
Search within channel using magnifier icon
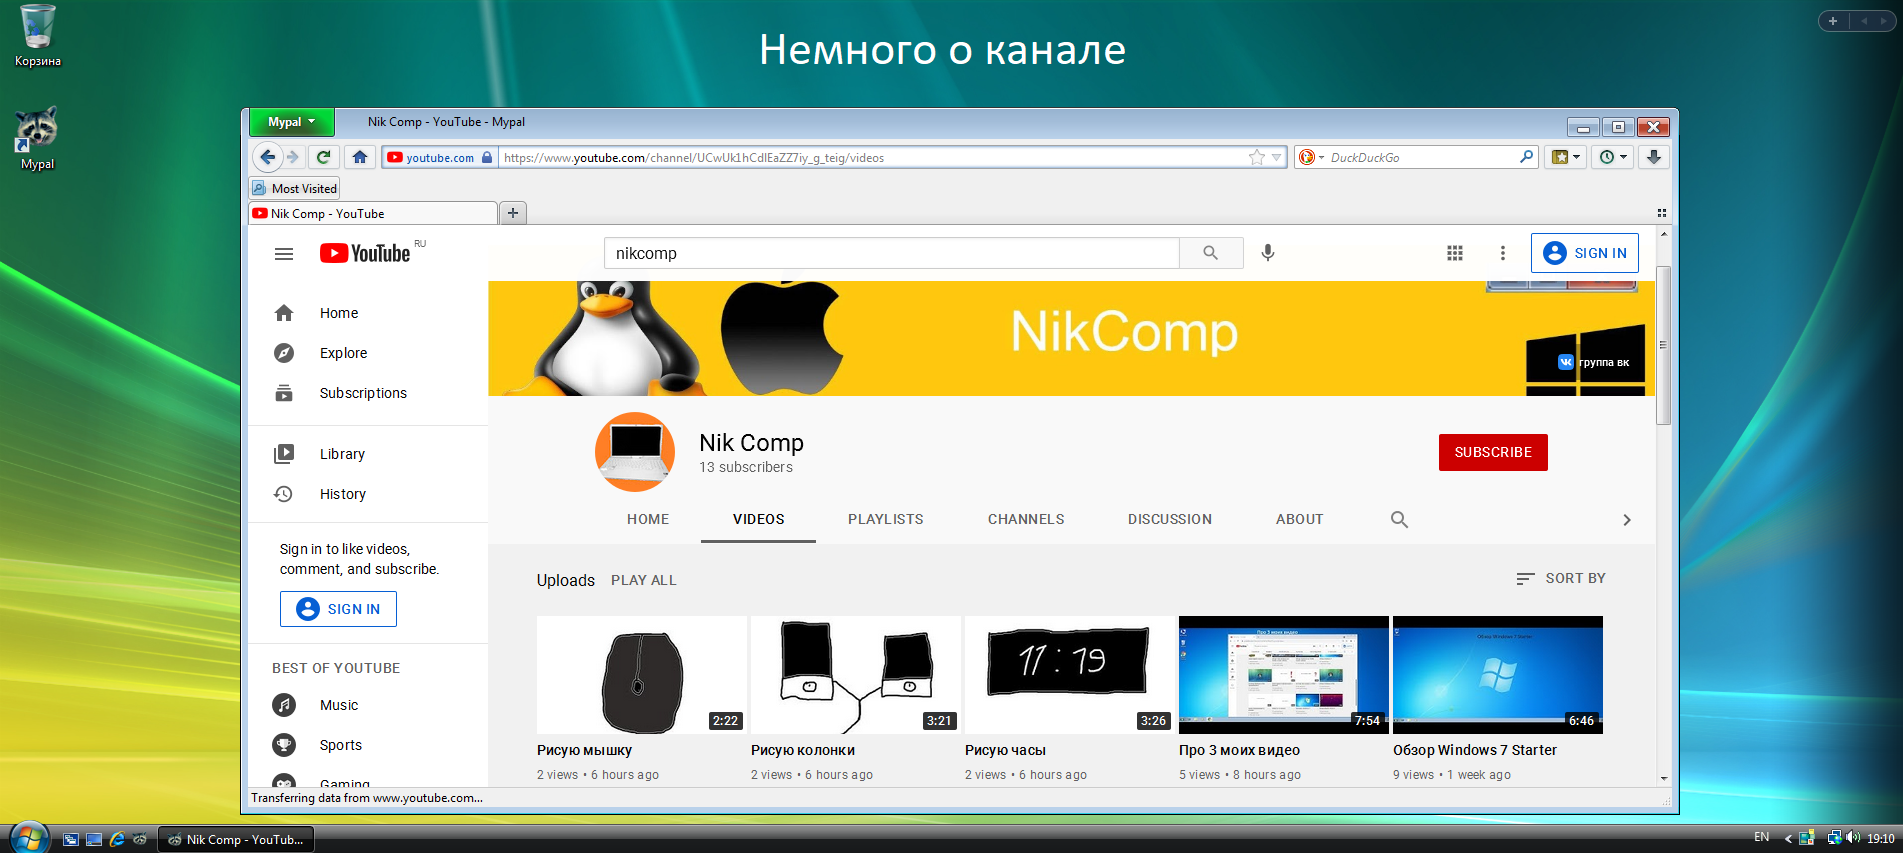1399,519
